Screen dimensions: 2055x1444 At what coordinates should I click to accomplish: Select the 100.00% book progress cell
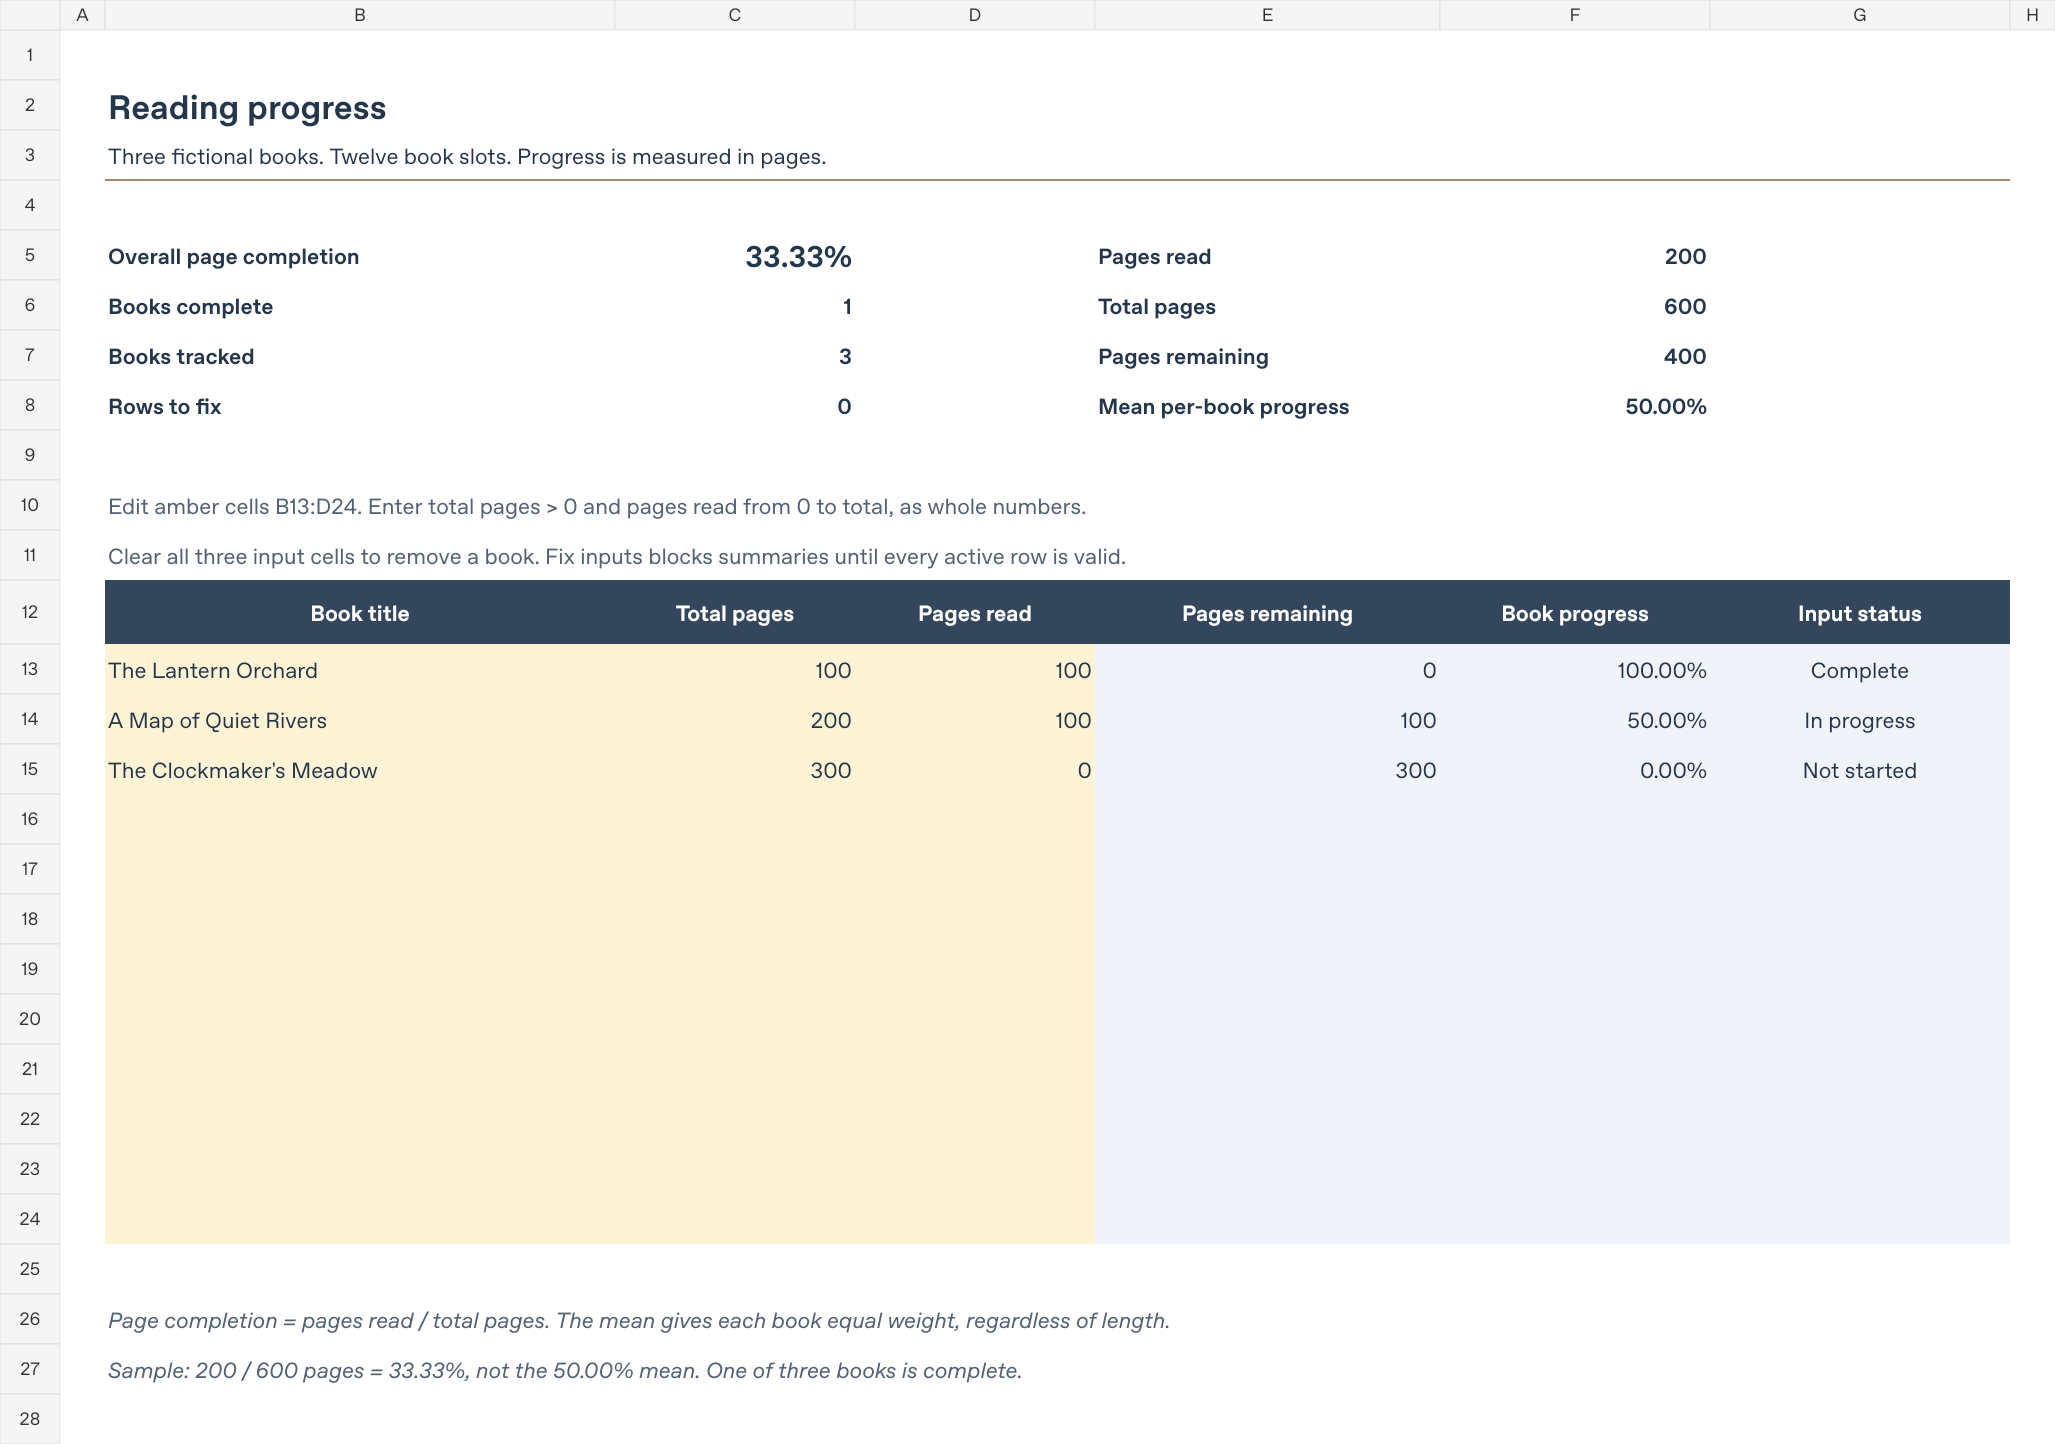(x=1574, y=670)
